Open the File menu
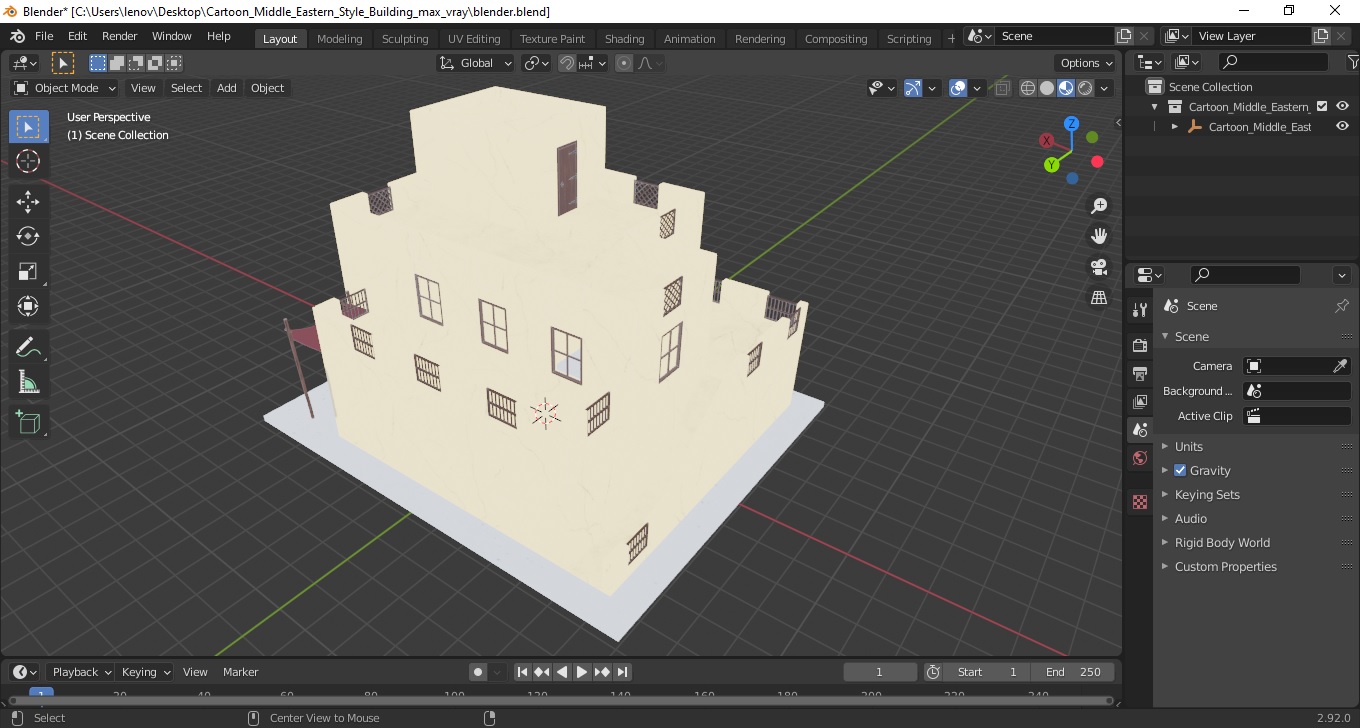The width and height of the screenshot is (1360, 728). [x=44, y=36]
